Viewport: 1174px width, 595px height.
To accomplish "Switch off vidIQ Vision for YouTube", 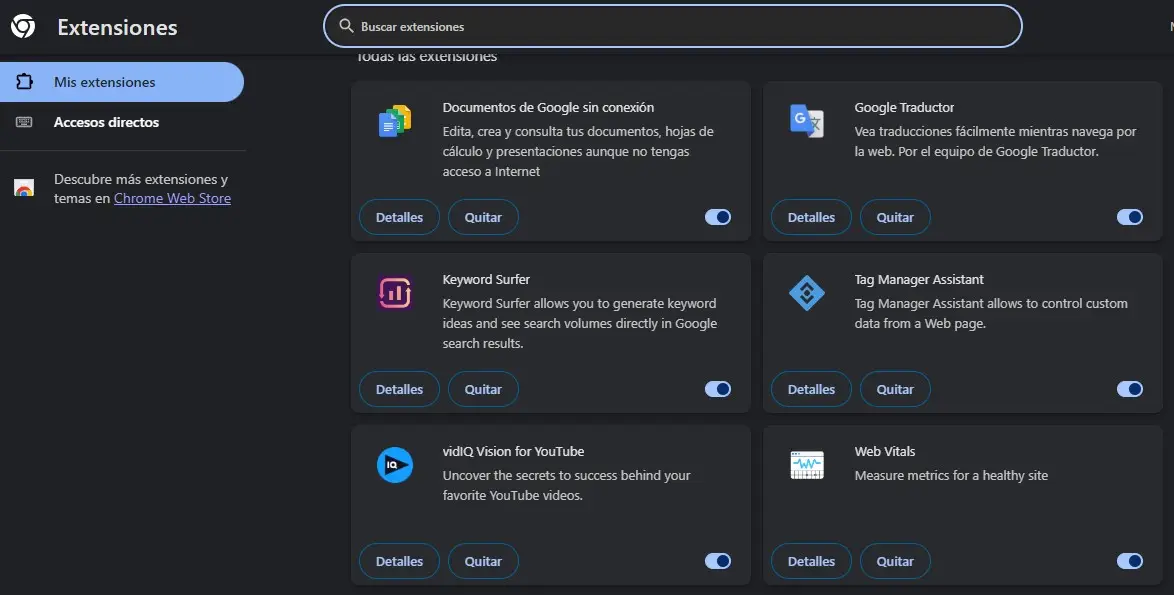I will (x=718, y=561).
